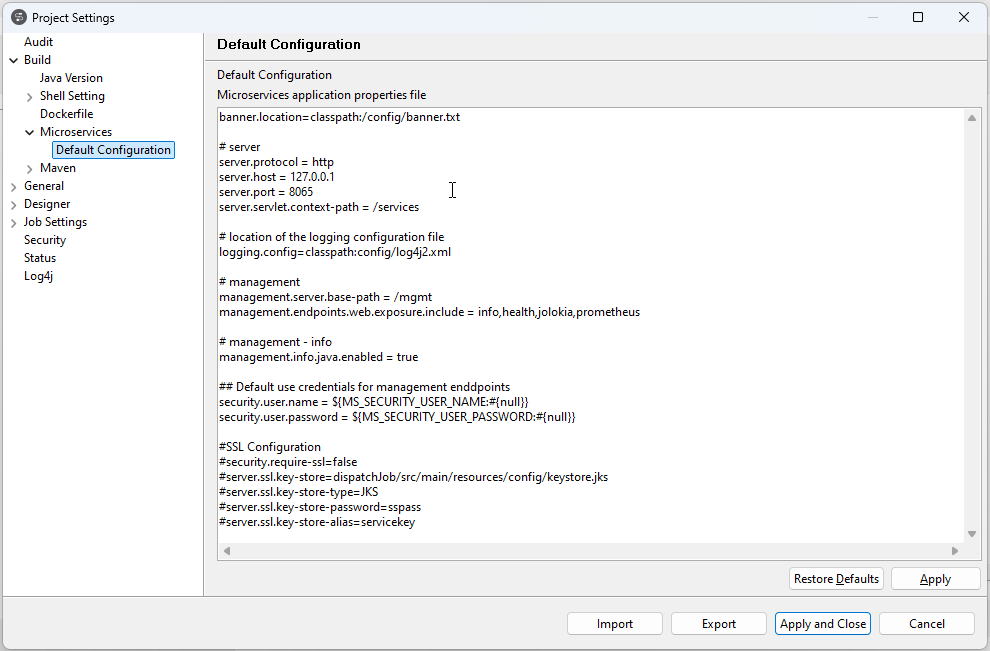Click the Restore Defaults button
The height and width of the screenshot is (651, 990).
pos(836,578)
